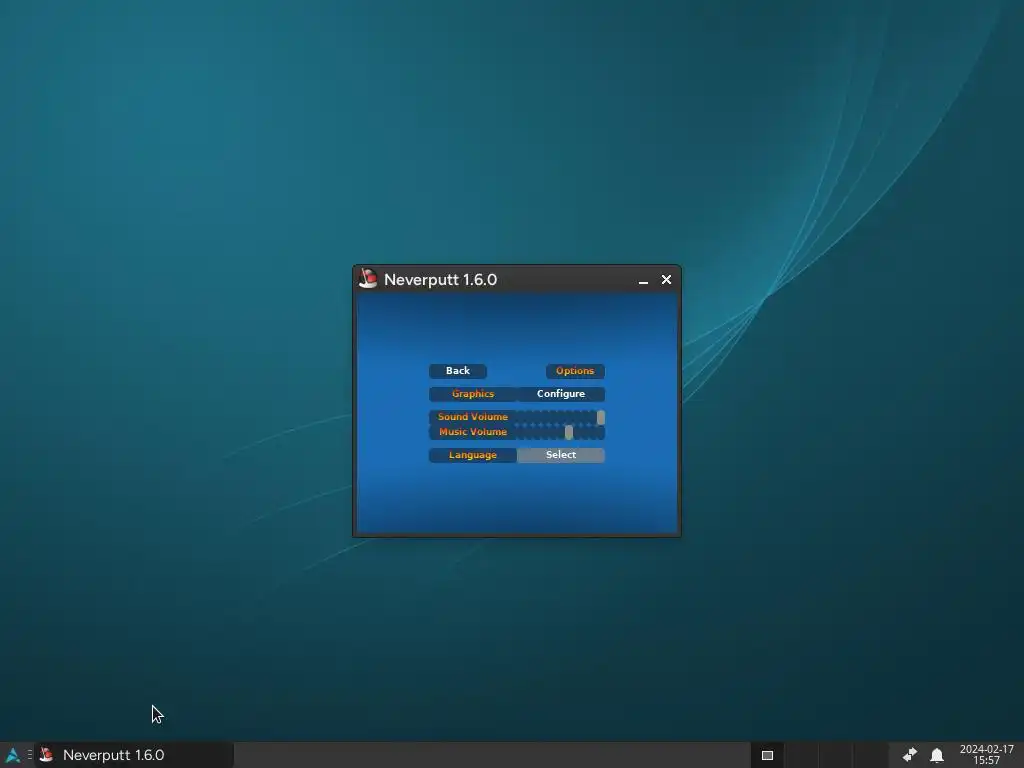This screenshot has width=1024, height=768.
Task: Click the Neverputt icon in the title bar
Action: click(x=368, y=279)
